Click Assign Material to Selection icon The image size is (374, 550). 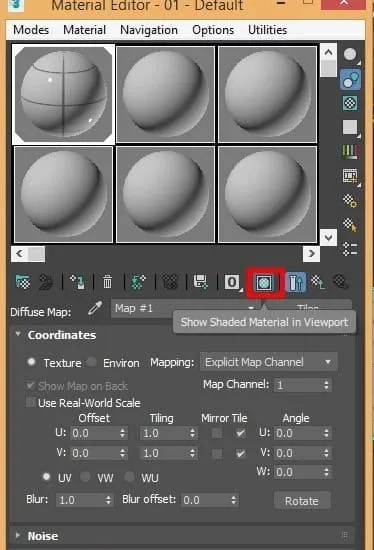coord(77,282)
